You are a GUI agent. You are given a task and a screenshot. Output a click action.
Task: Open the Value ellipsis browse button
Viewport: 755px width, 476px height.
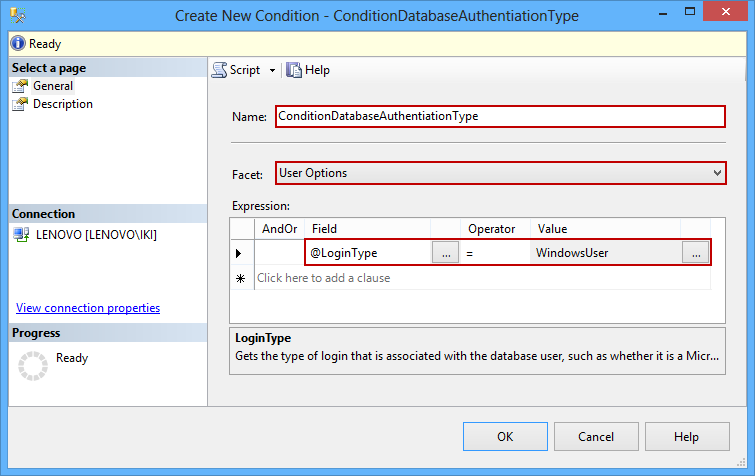tap(695, 253)
